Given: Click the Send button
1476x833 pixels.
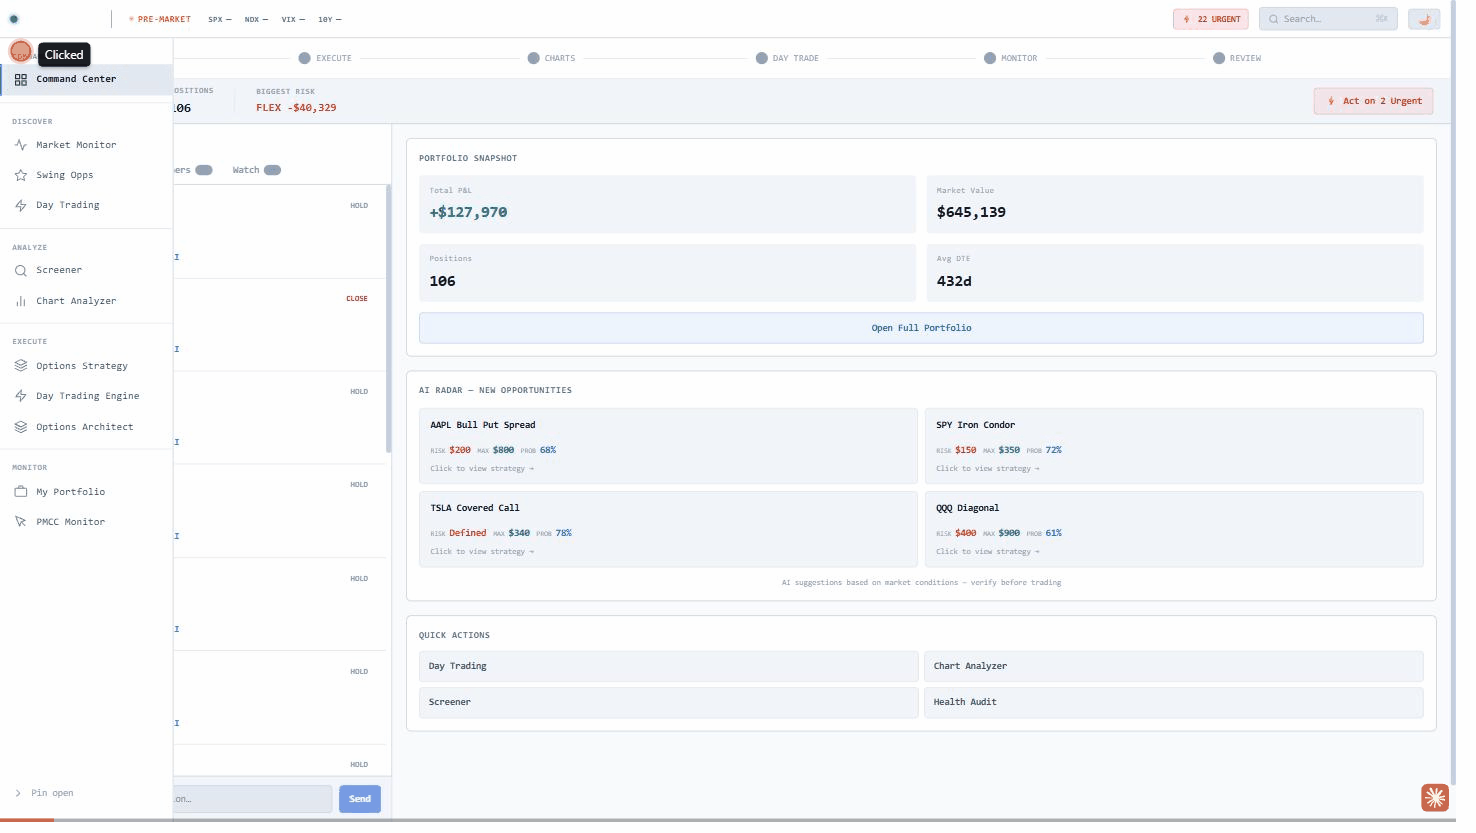Looking at the screenshot, I should click(360, 799).
